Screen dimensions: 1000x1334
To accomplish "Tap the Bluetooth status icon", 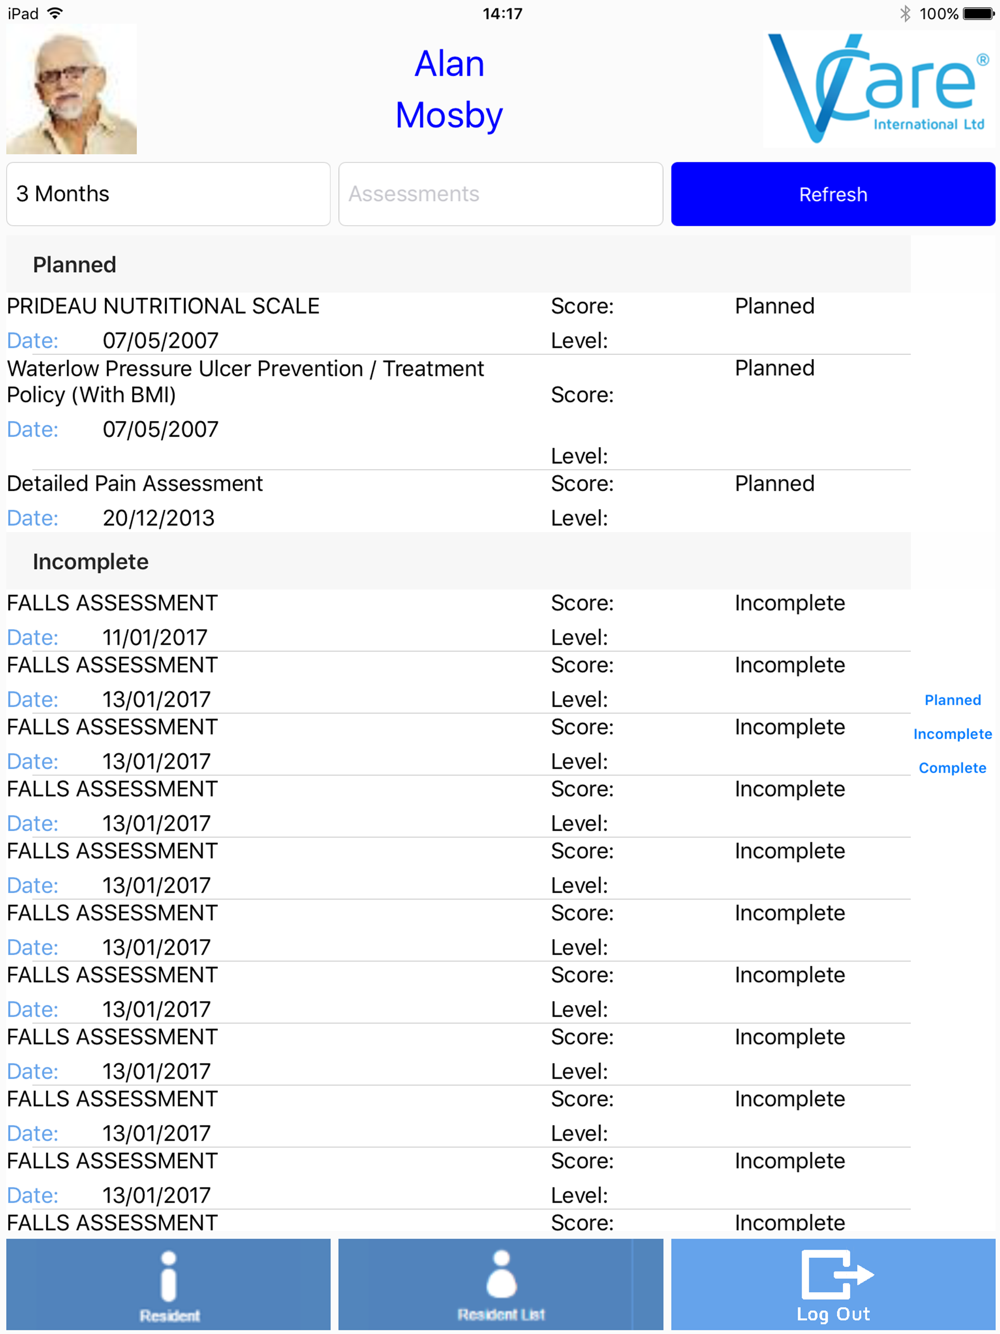I will pyautogui.click(x=904, y=13).
